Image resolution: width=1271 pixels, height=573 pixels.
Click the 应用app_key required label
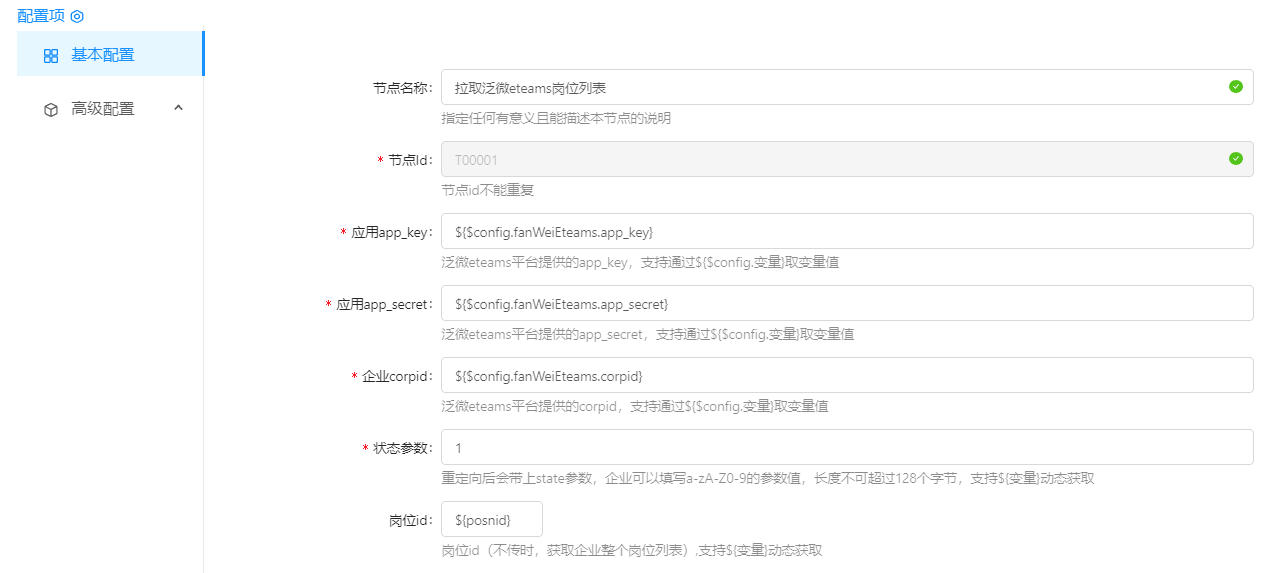pos(391,232)
